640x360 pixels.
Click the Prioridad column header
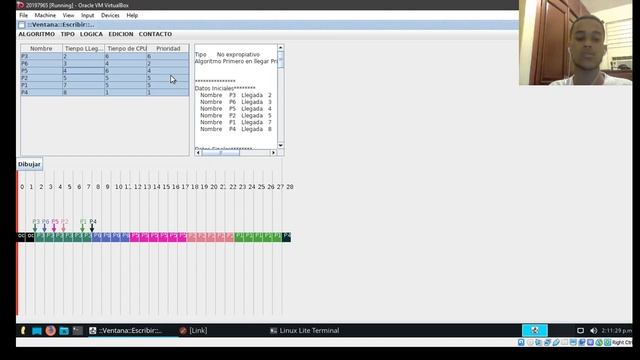pos(168,49)
